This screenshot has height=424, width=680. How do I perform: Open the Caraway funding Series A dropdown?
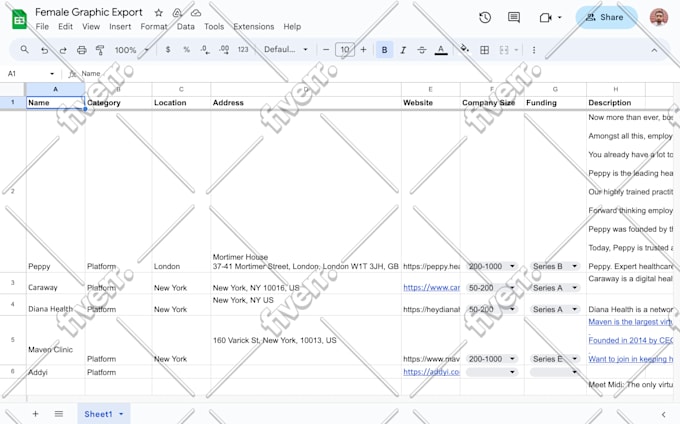(x=555, y=287)
